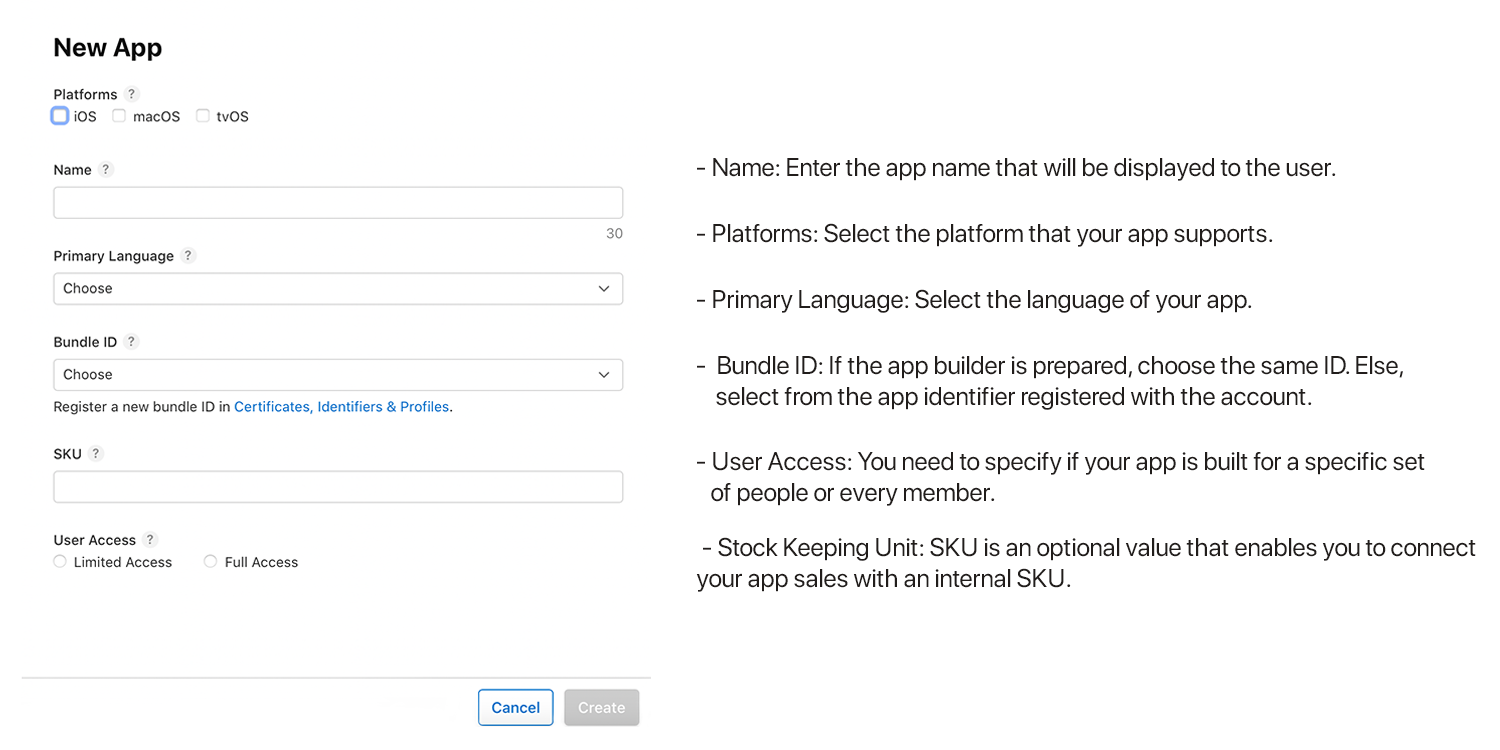Check the macOS platform checkbox
Screen dimensions: 1500x750
[x=119, y=116]
